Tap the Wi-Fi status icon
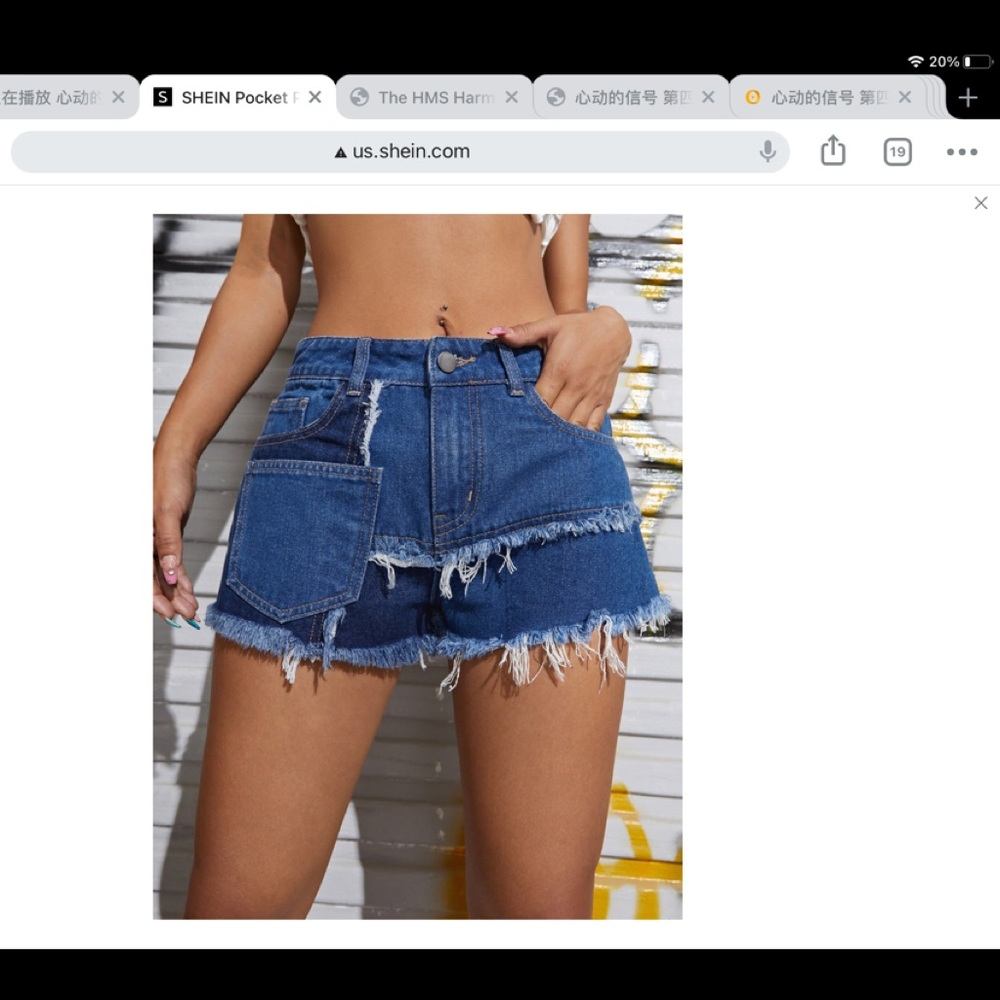 click(x=915, y=61)
